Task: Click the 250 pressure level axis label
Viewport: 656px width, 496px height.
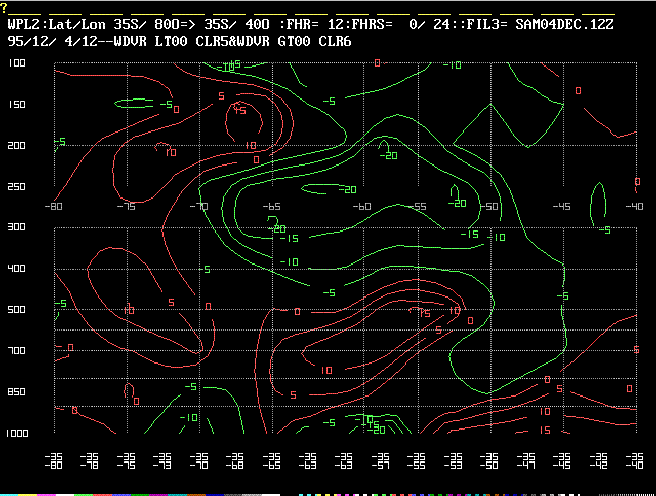Action: click(17, 187)
